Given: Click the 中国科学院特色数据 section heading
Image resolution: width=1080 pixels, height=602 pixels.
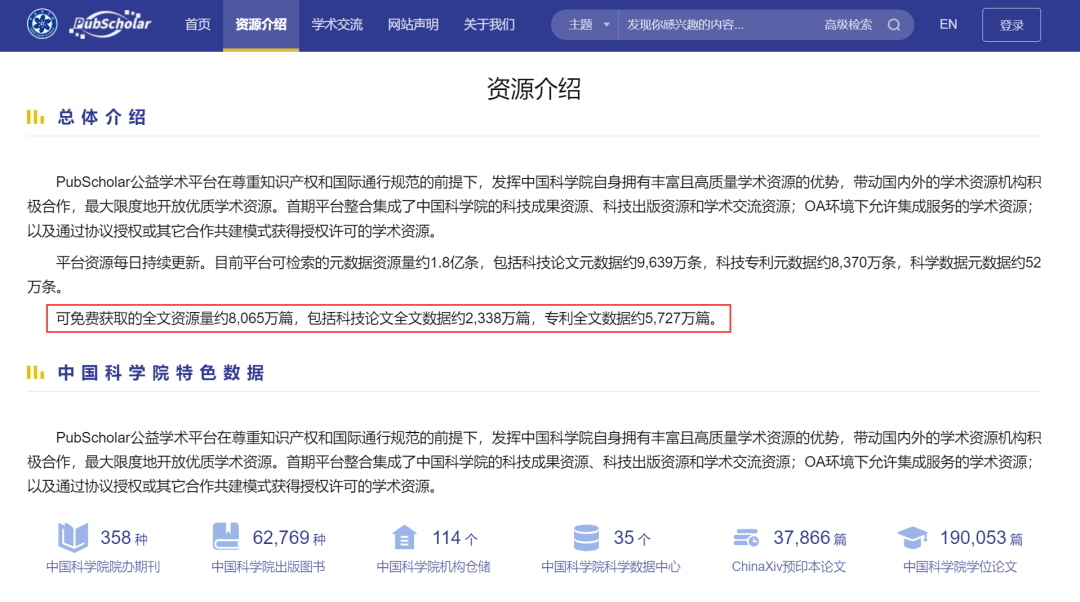Looking at the screenshot, I should pos(161,373).
